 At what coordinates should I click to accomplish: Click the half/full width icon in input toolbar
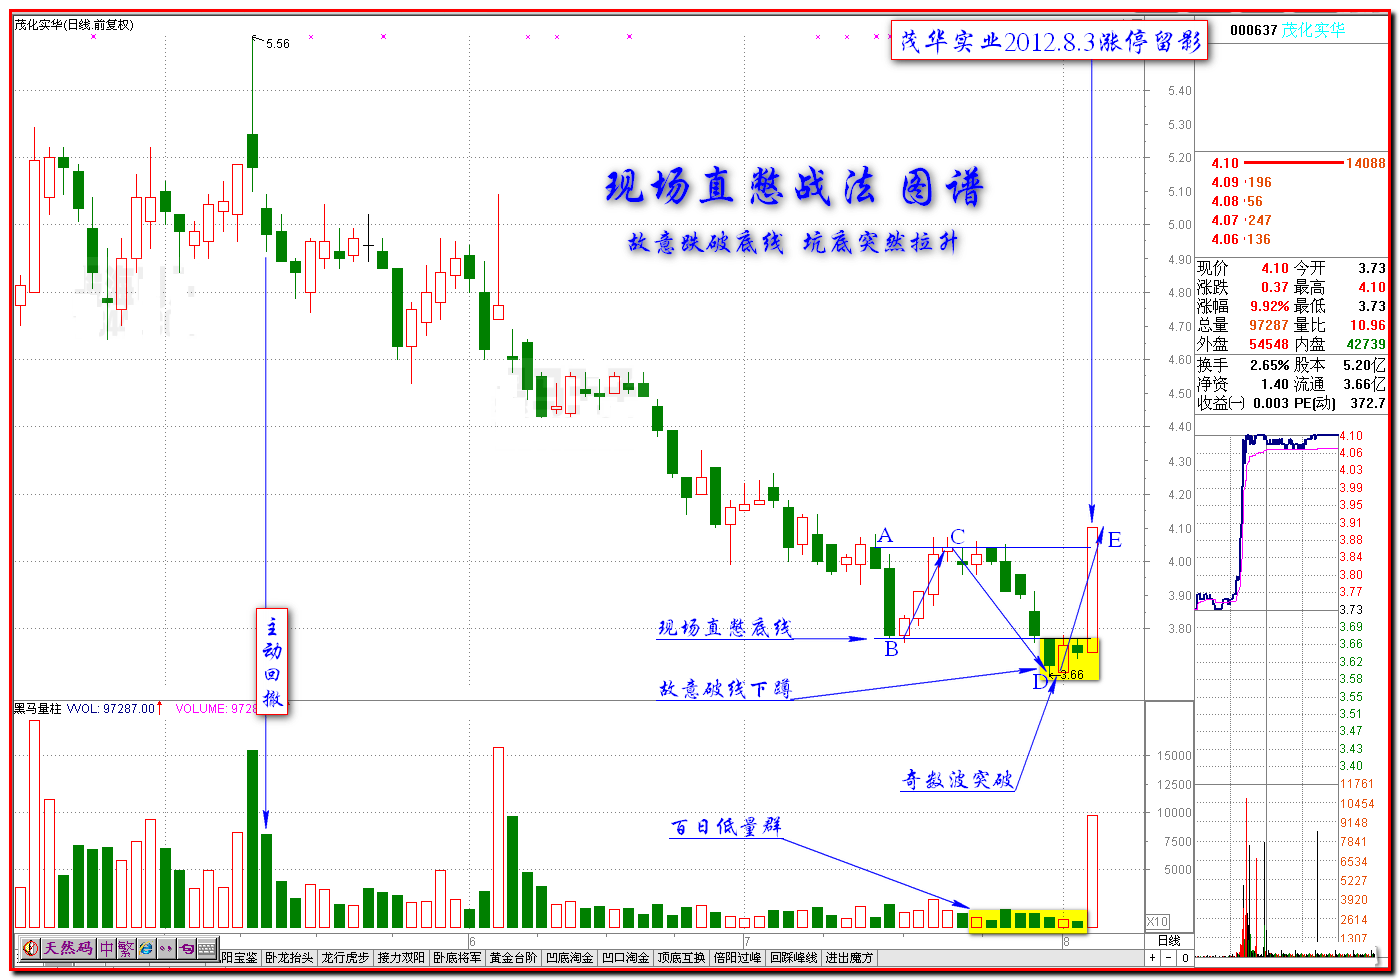tap(186, 948)
